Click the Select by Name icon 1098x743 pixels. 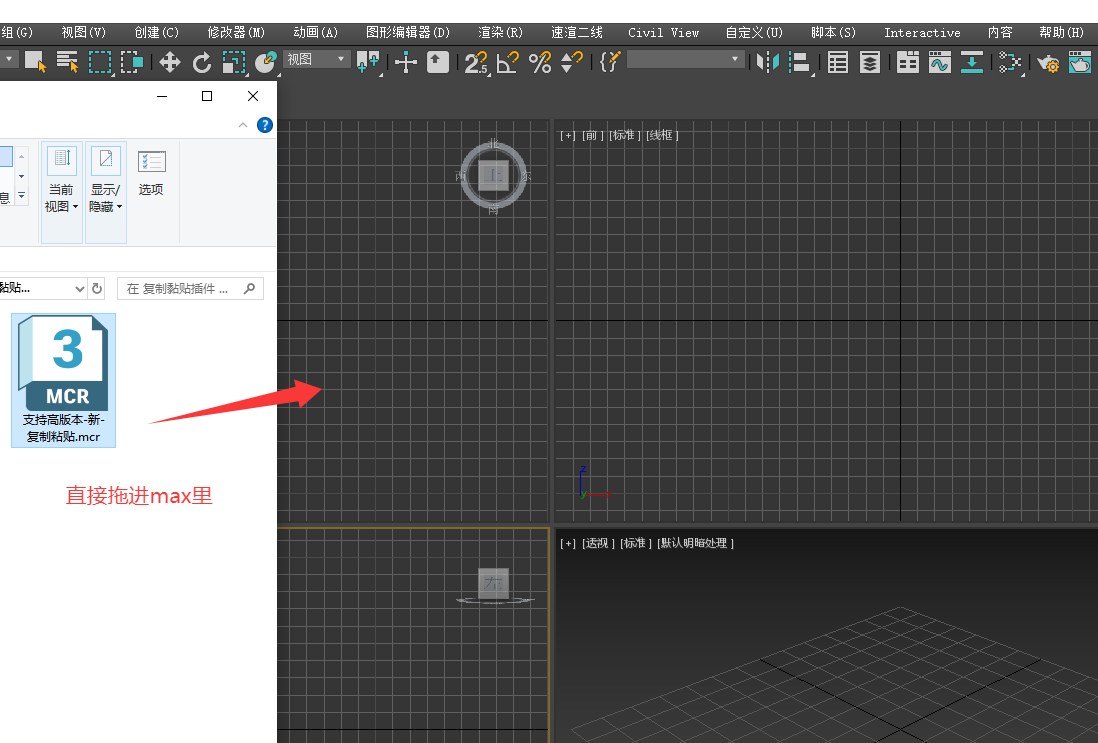pyautogui.click(x=67, y=62)
